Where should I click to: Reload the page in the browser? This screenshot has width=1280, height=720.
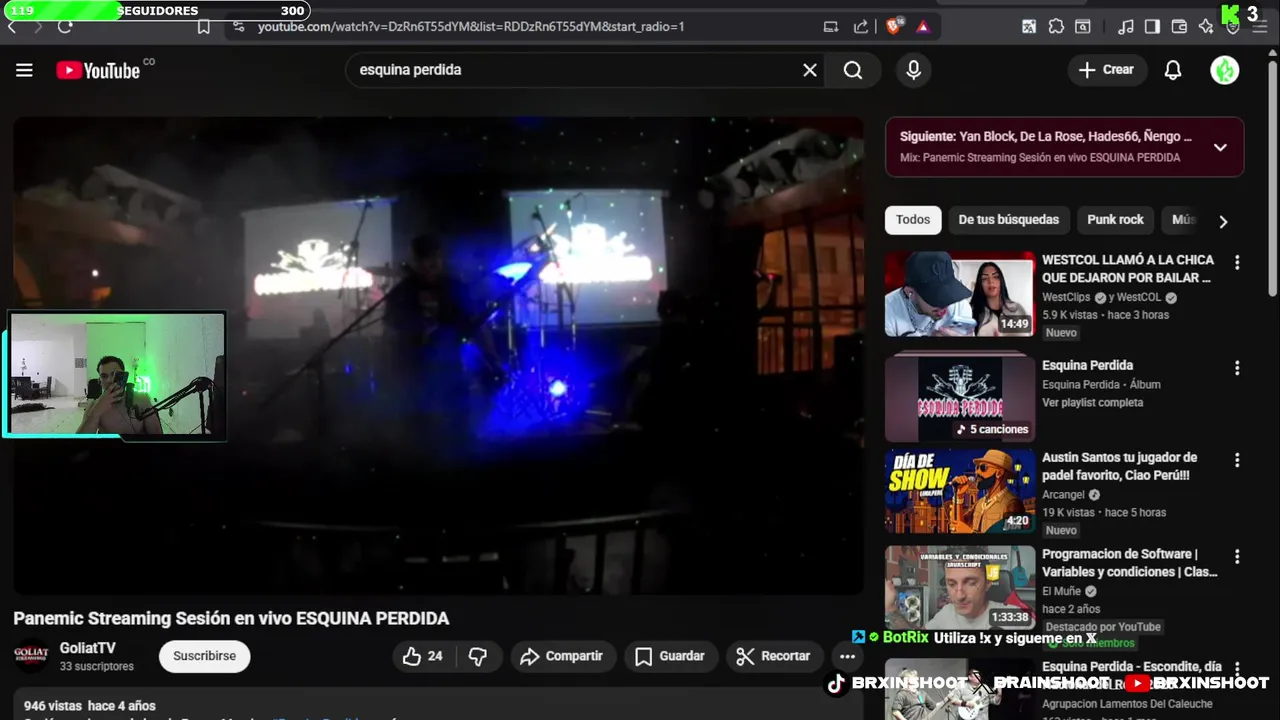(x=65, y=27)
